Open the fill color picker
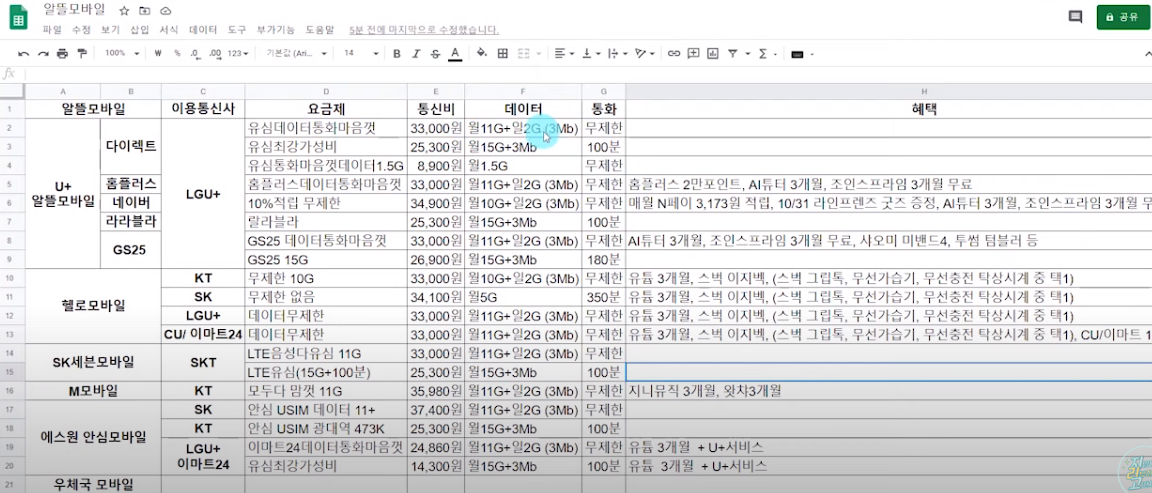The image size is (1152, 493). (x=482, y=54)
